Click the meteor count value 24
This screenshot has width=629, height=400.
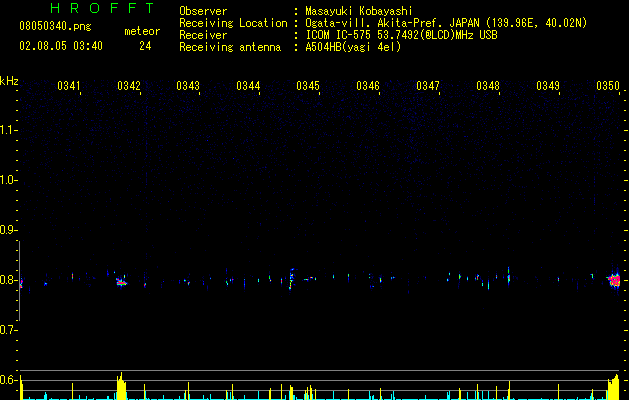pos(145,46)
